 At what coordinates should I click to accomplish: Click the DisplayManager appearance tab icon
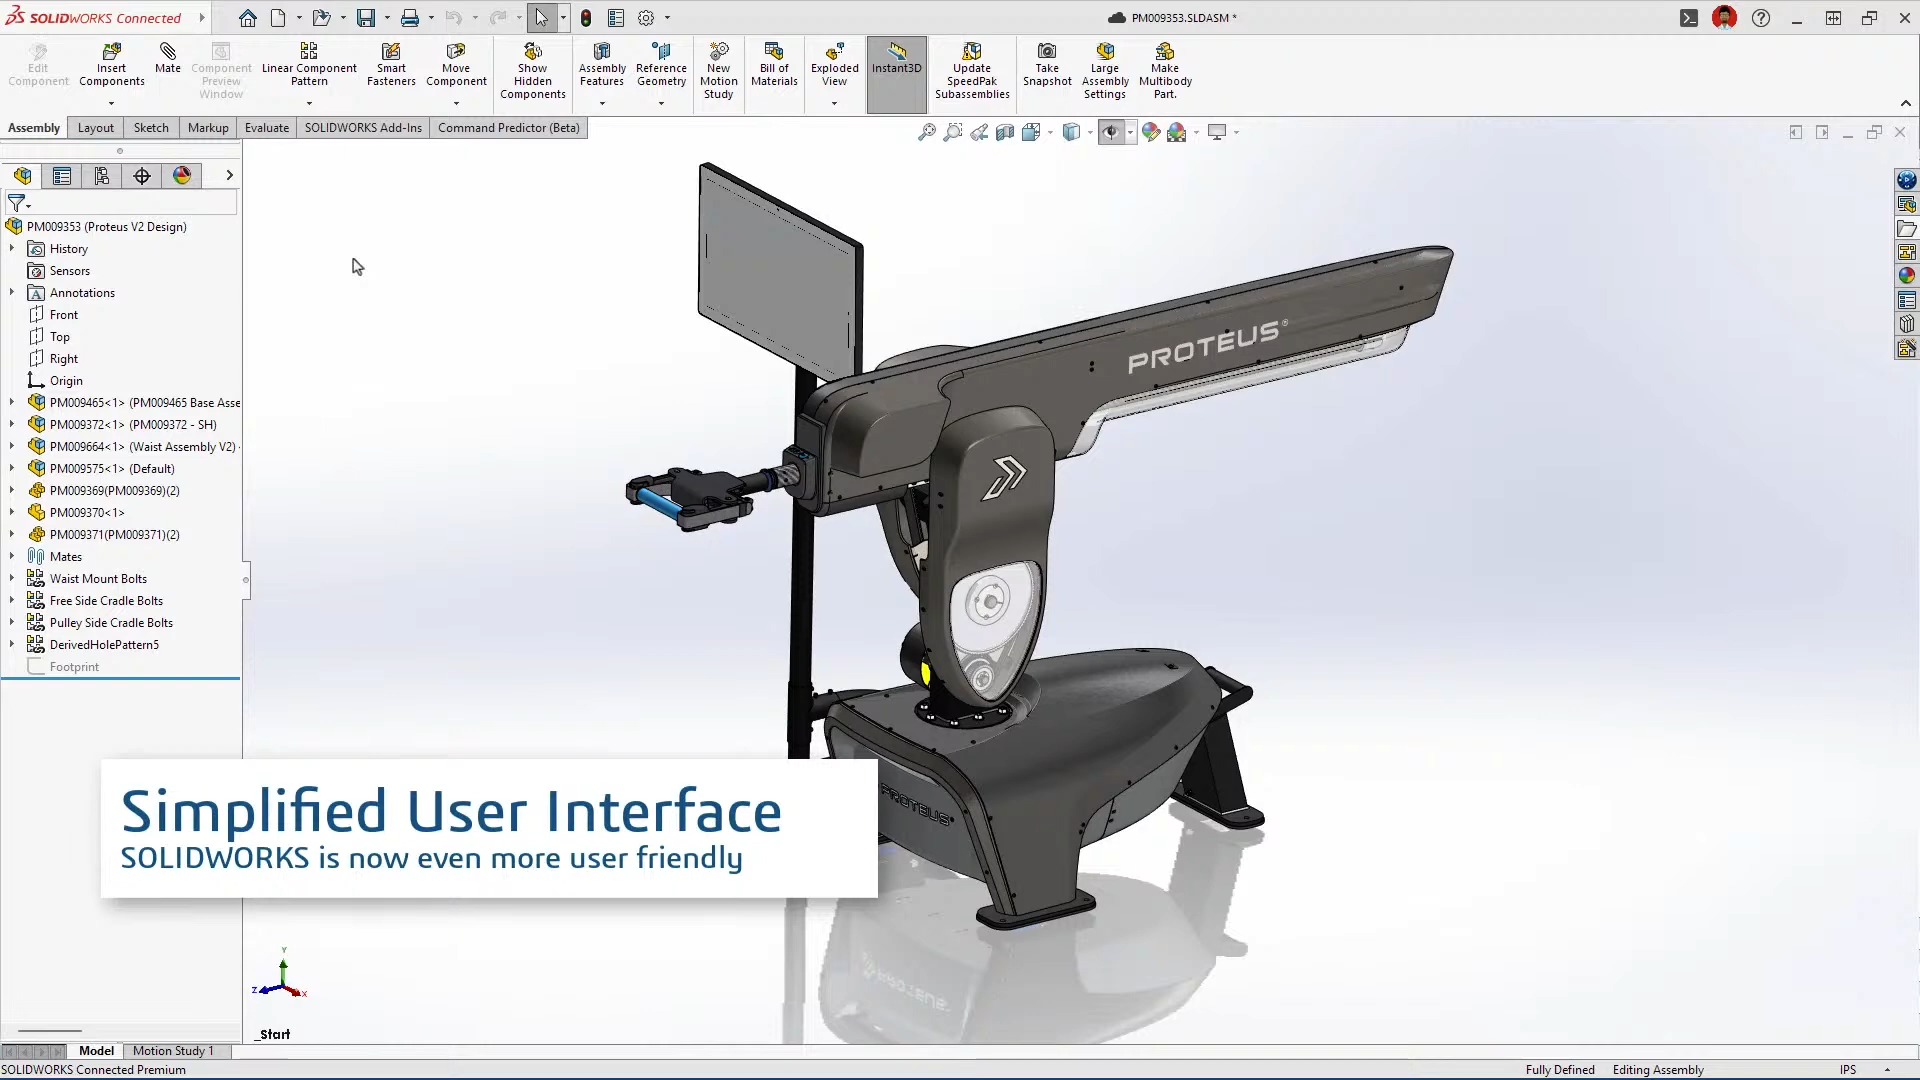pyautogui.click(x=181, y=175)
